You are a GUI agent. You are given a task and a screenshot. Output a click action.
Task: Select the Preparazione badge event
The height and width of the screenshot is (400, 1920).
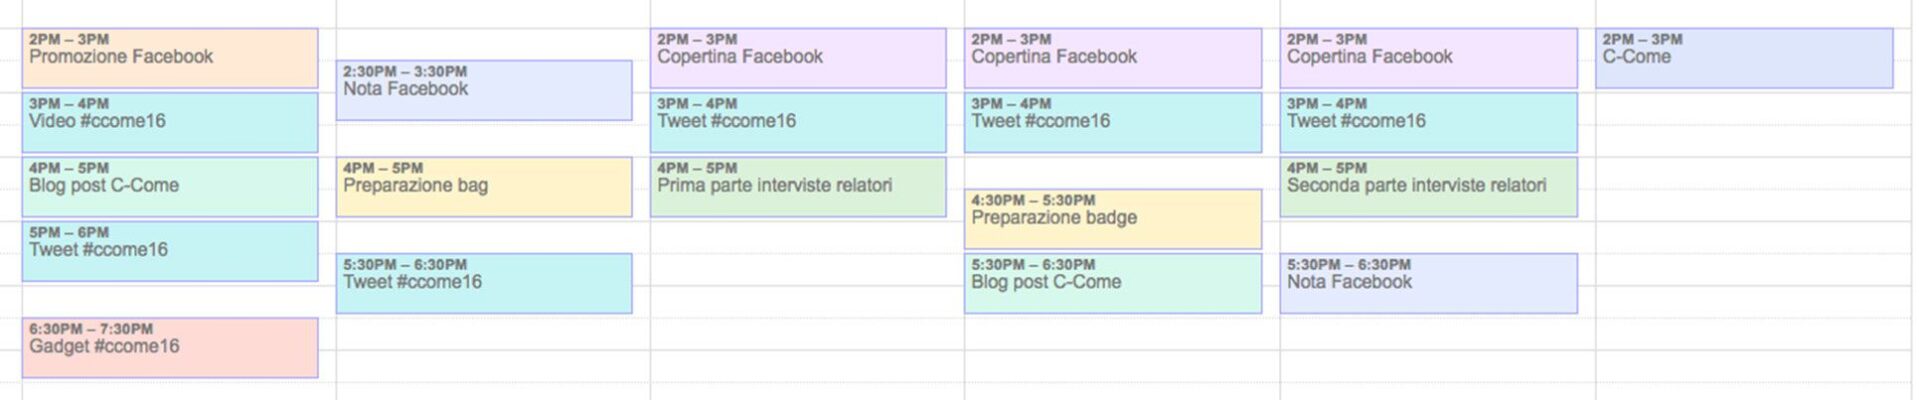[1112, 219]
